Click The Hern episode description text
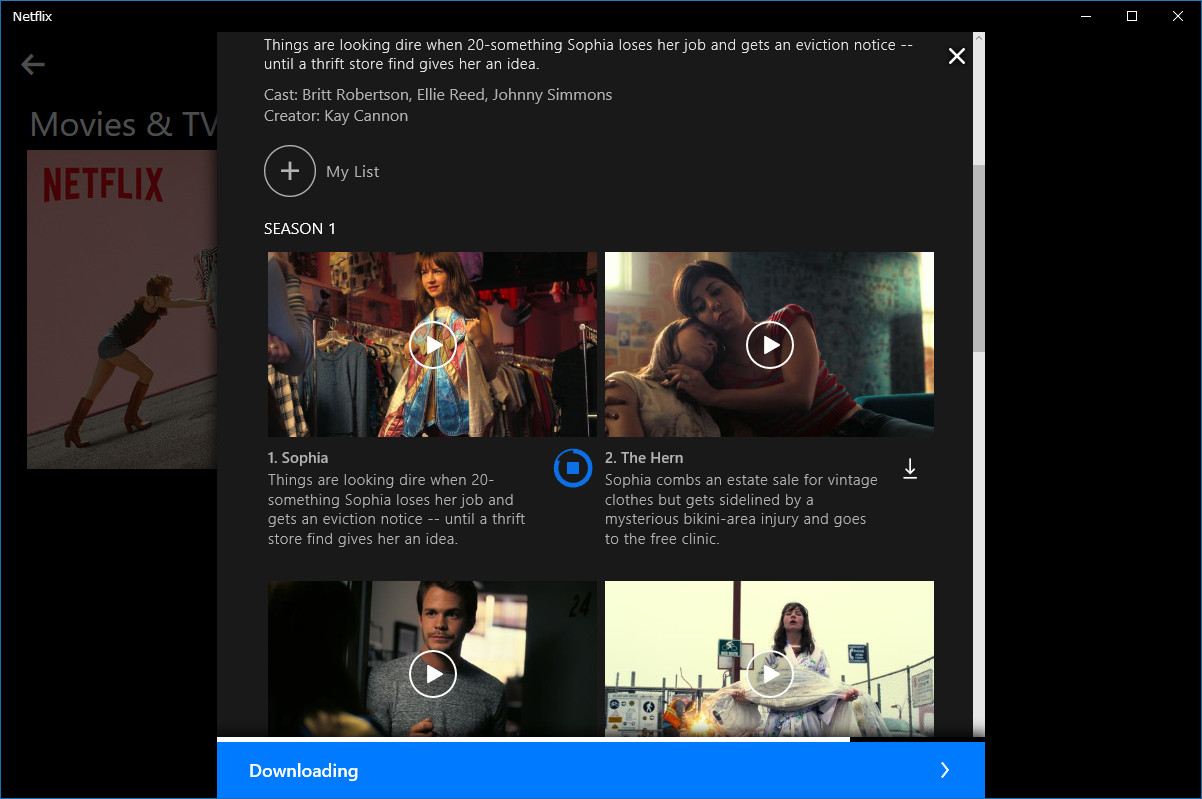 pyautogui.click(x=741, y=510)
